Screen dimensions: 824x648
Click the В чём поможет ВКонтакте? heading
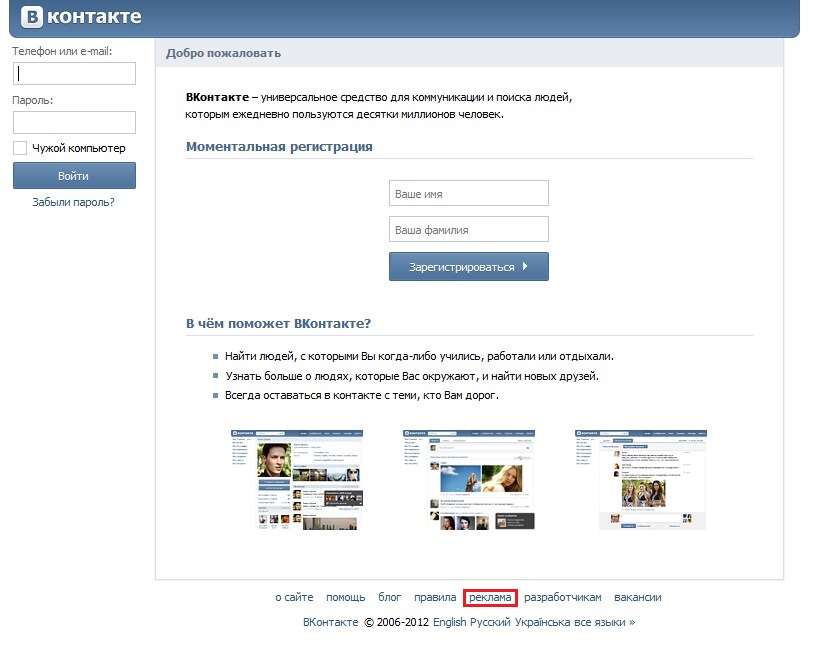[279, 323]
